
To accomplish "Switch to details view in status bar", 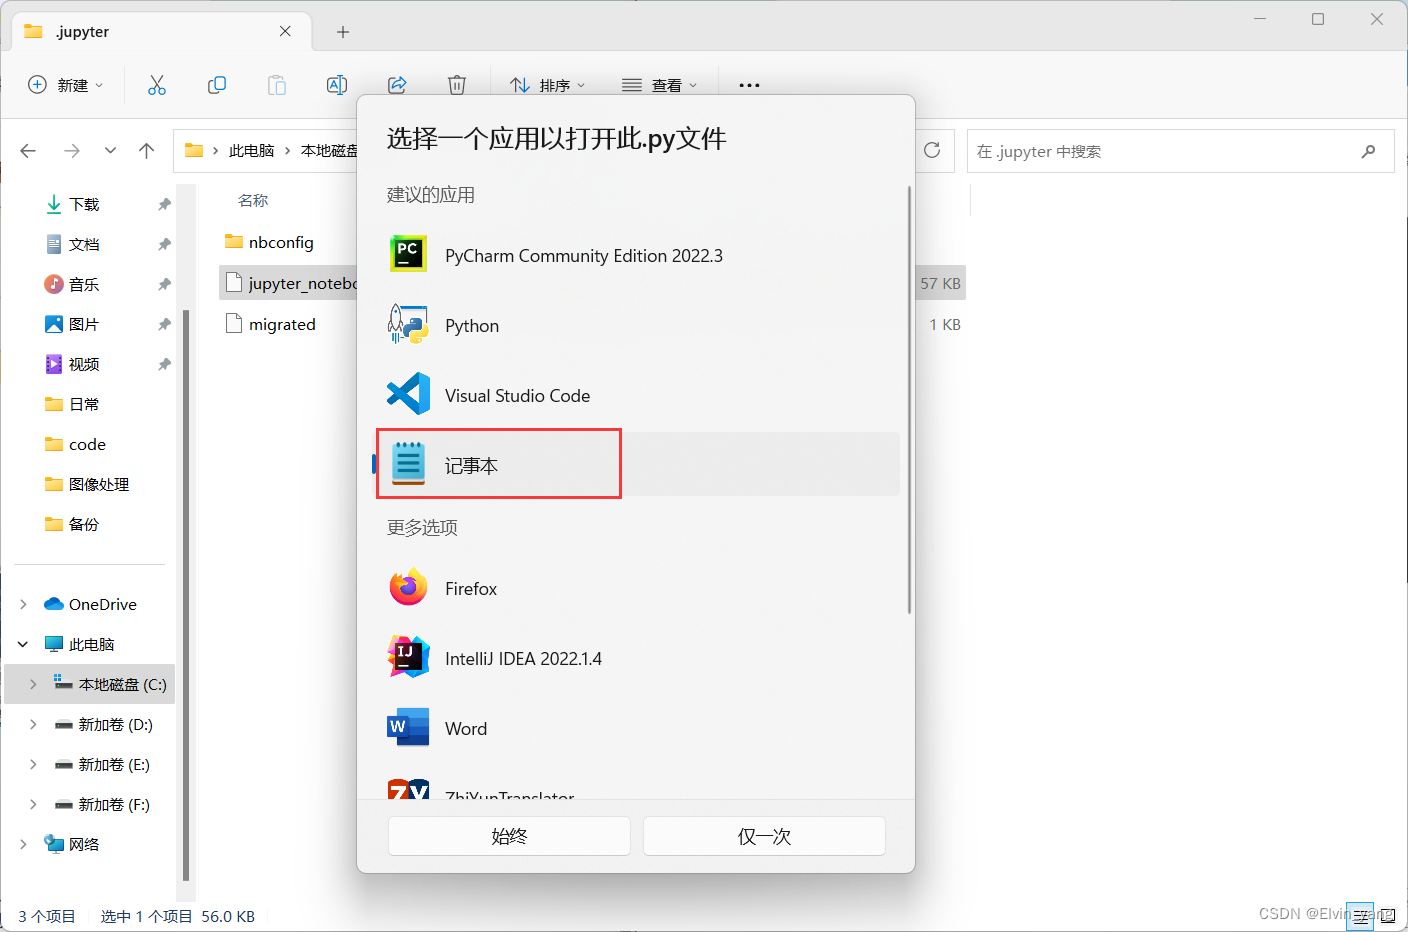I will (x=1359, y=915).
